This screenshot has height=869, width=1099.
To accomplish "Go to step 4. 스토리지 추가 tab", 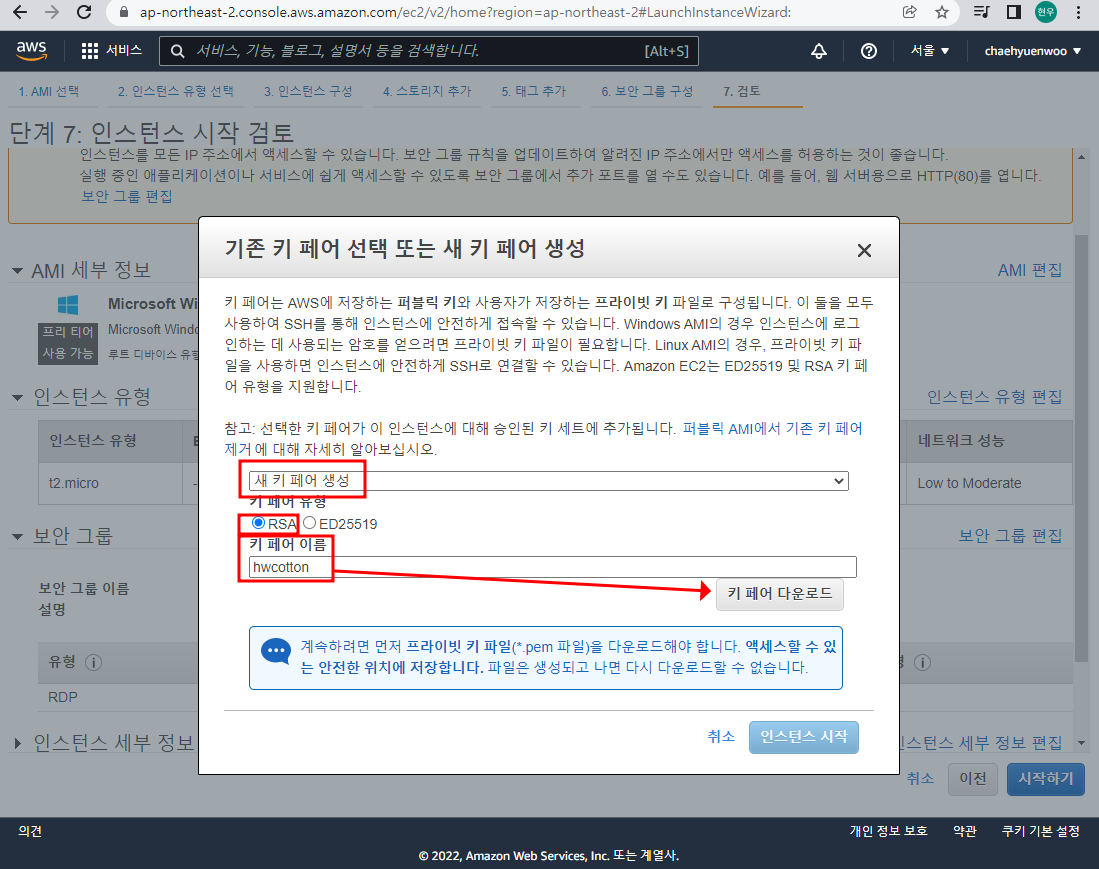I will pyautogui.click(x=427, y=92).
